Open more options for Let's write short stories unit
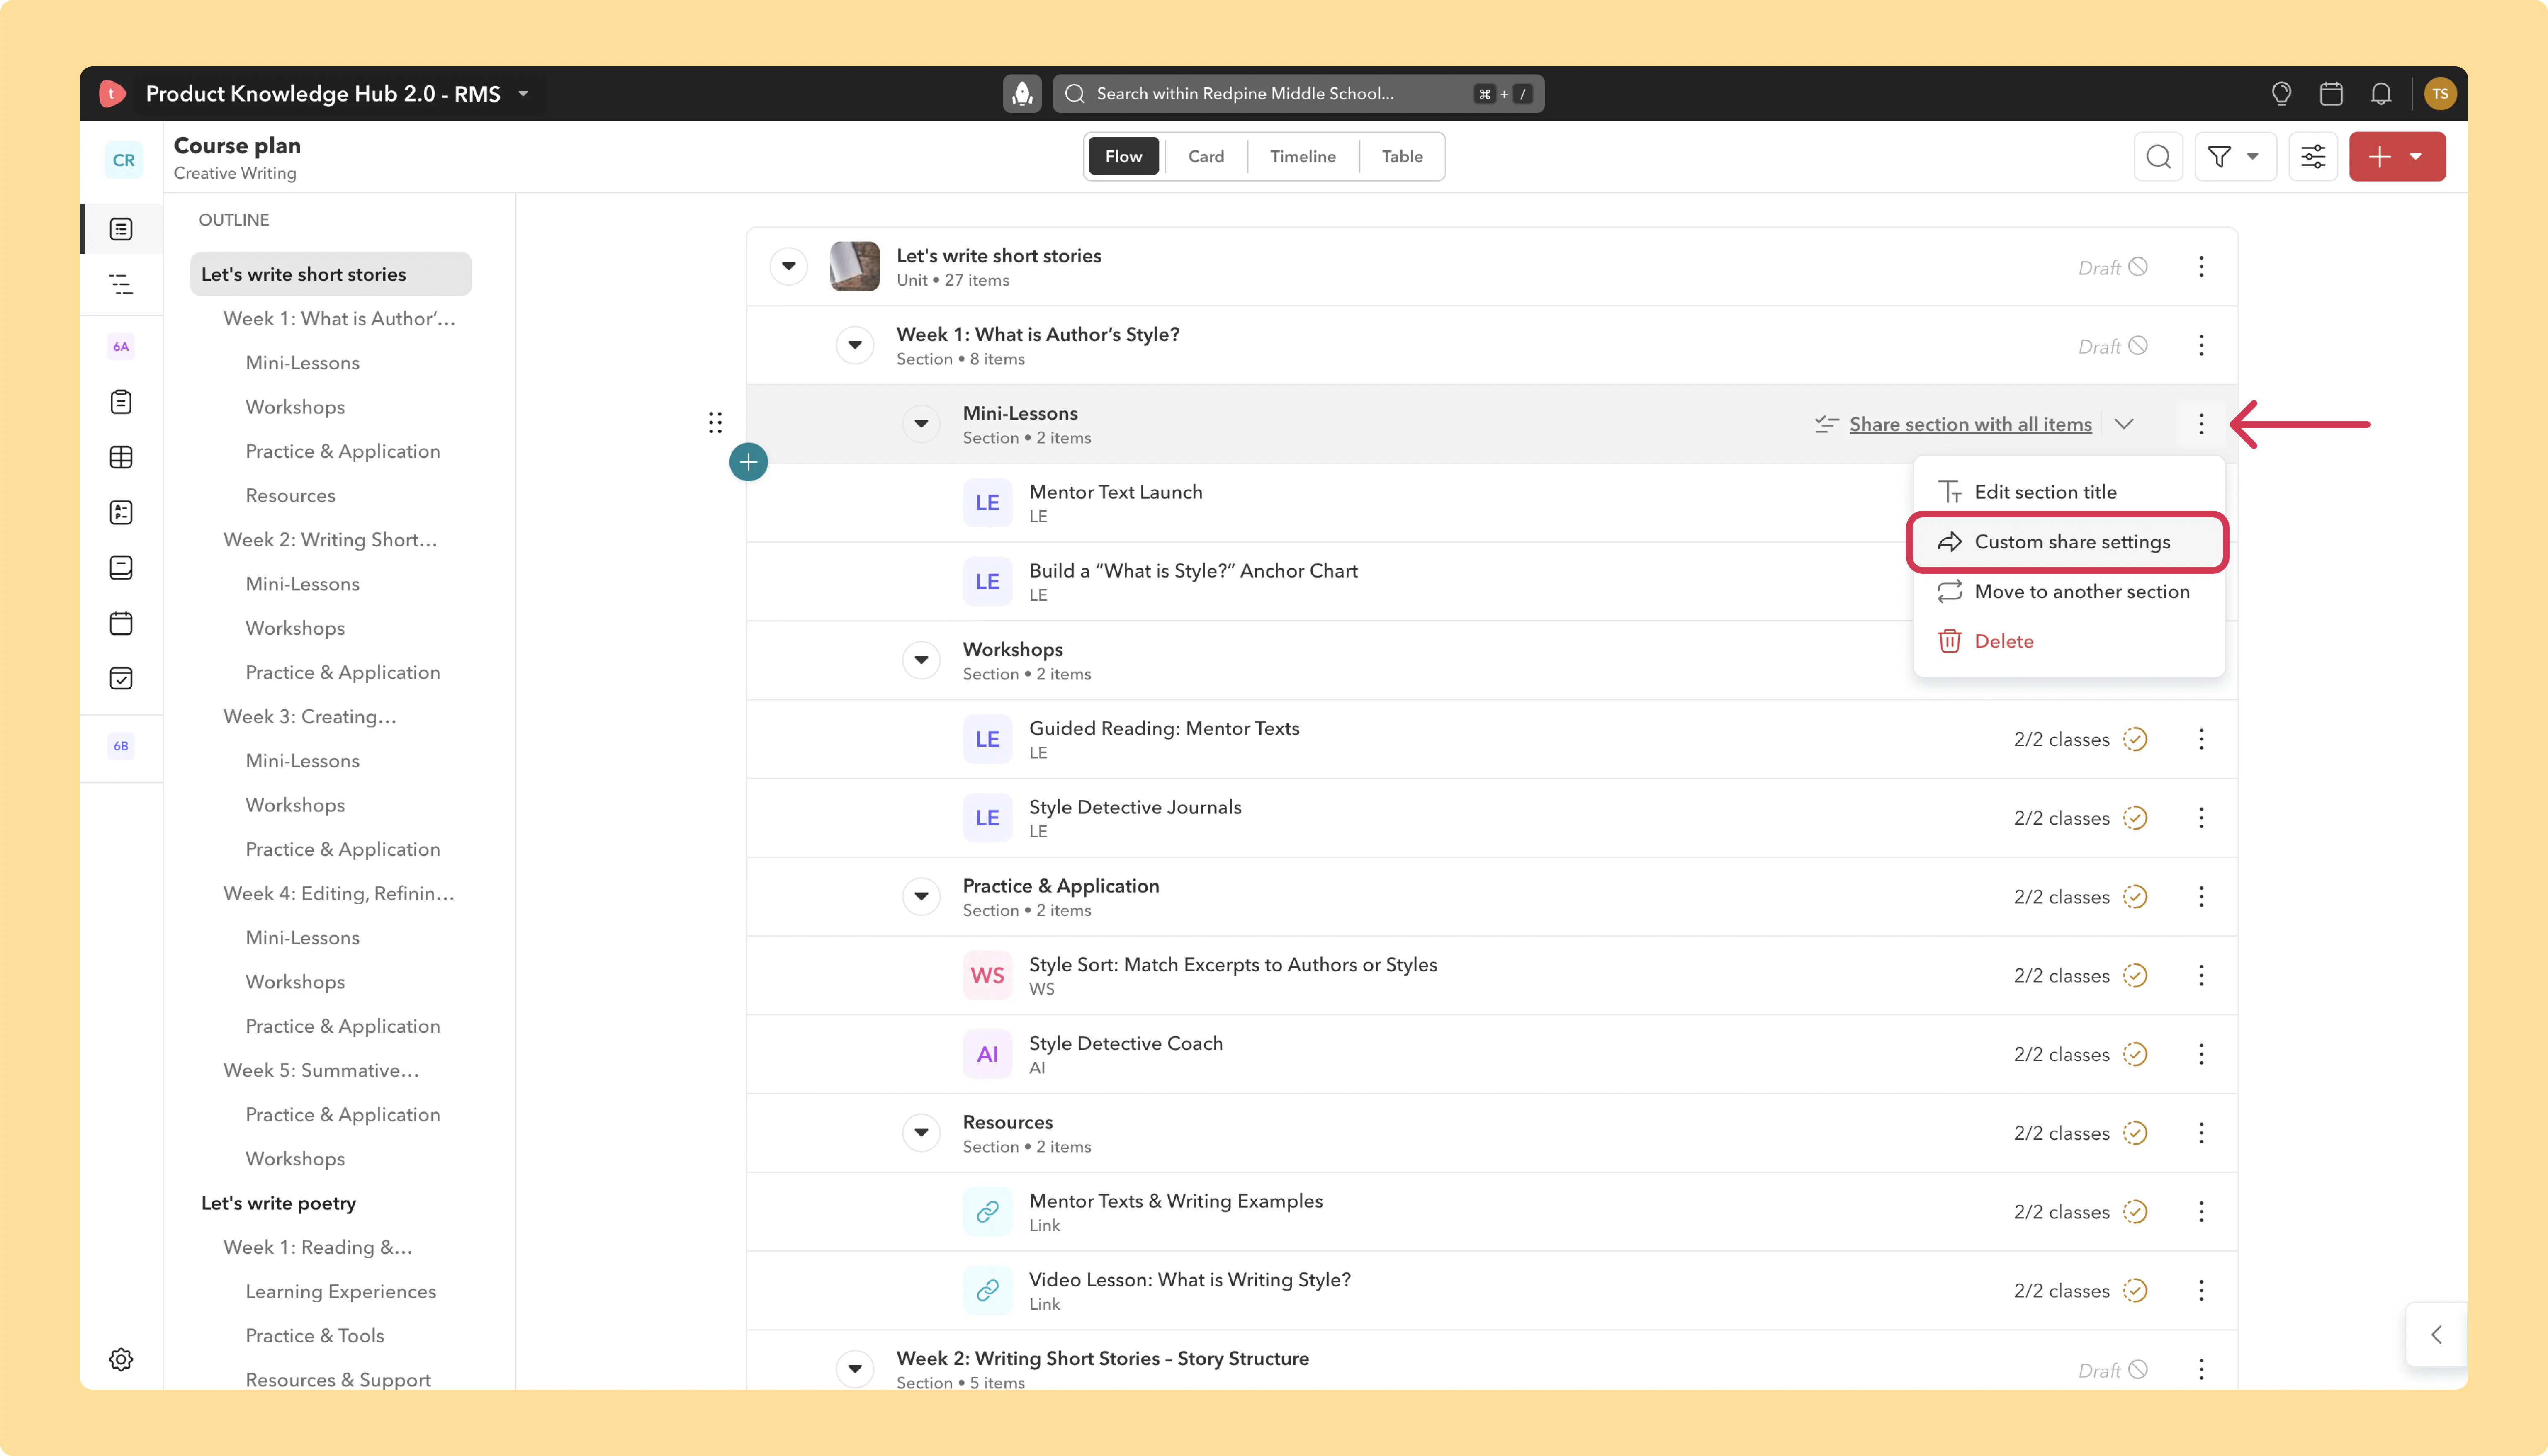Screen dimensions: 2548x1456 click(x=2201, y=267)
